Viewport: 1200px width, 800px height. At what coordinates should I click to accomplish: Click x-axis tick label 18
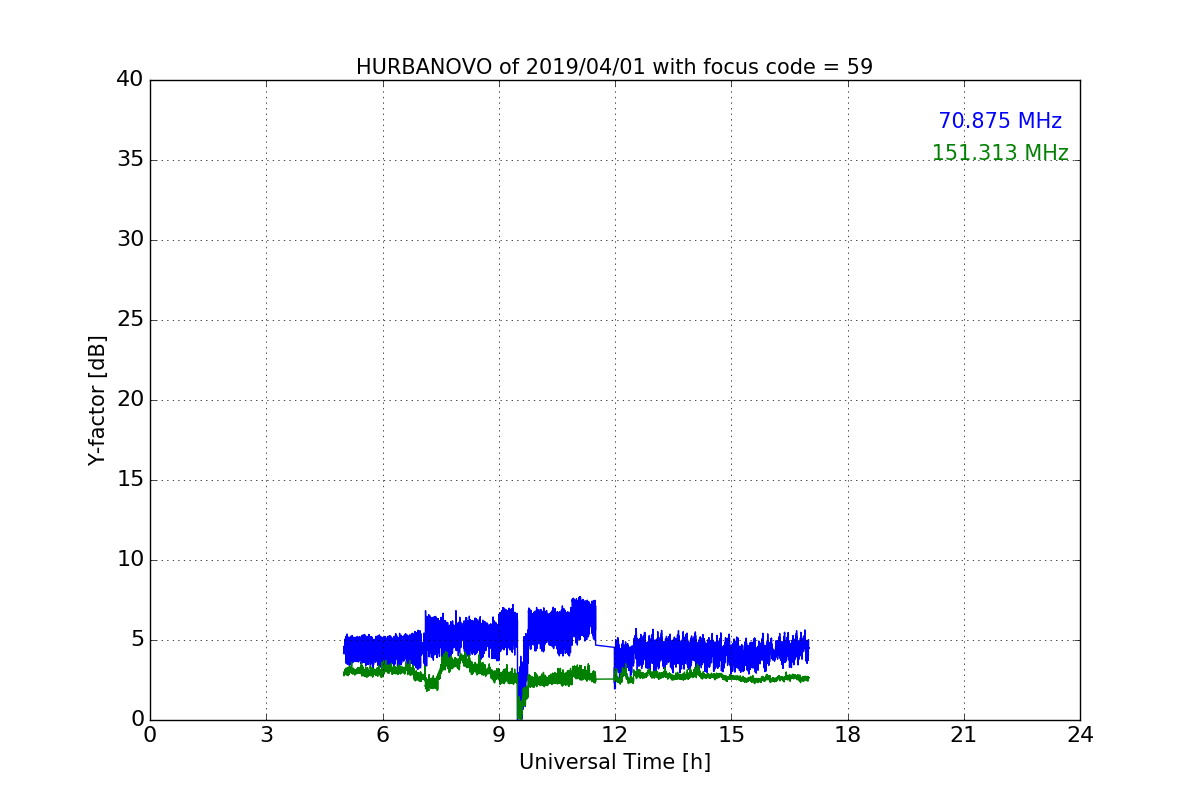coord(848,735)
